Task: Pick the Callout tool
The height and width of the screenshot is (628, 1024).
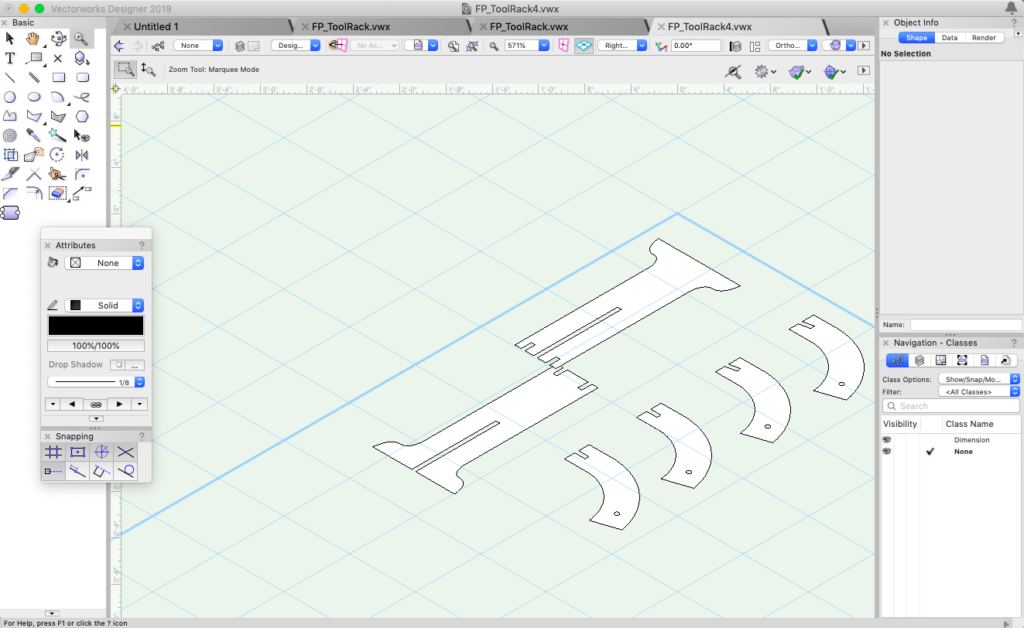Action: 34,58
